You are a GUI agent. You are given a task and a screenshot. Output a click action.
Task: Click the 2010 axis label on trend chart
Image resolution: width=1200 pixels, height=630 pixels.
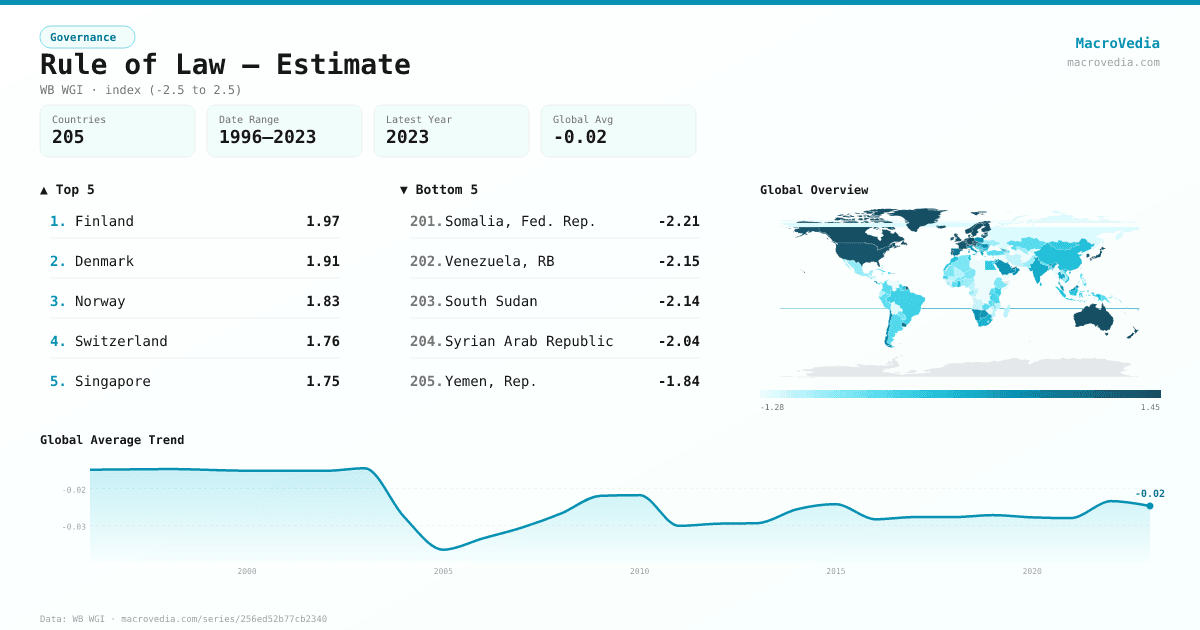[x=640, y=570]
